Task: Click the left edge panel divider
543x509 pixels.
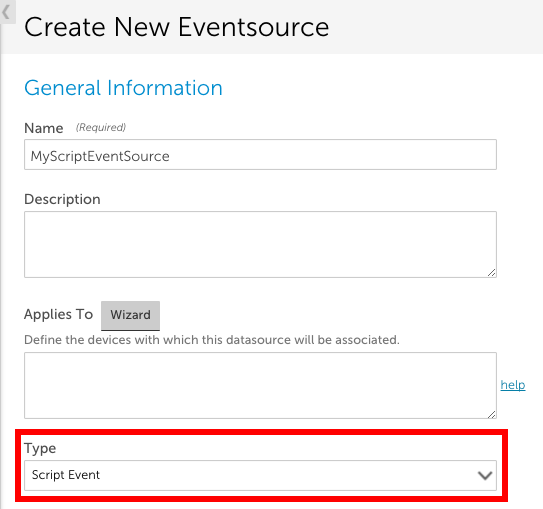Action: pos(1,277)
